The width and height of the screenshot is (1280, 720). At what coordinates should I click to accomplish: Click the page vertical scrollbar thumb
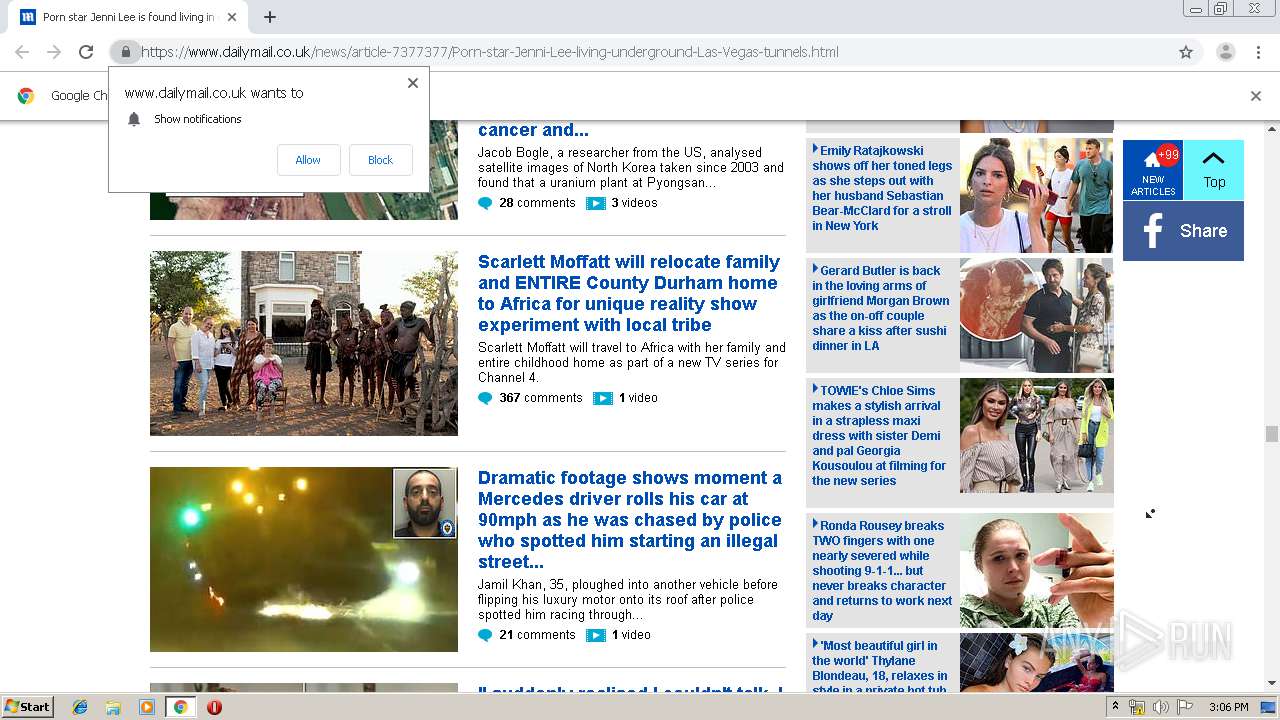1271,433
